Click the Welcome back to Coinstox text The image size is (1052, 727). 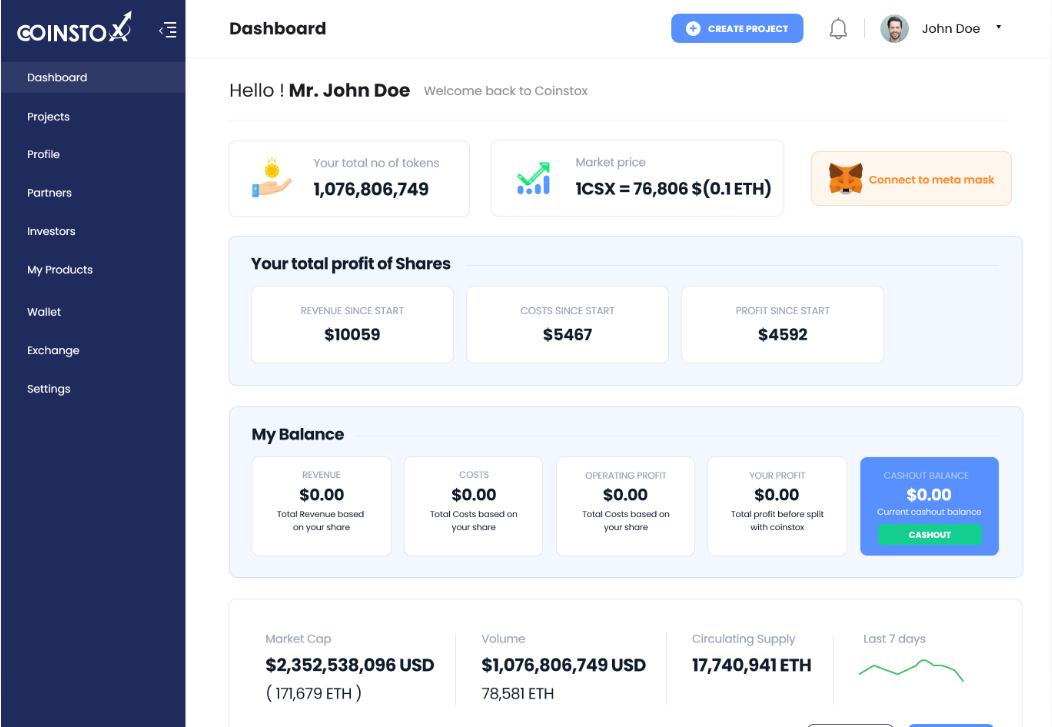point(506,91)
